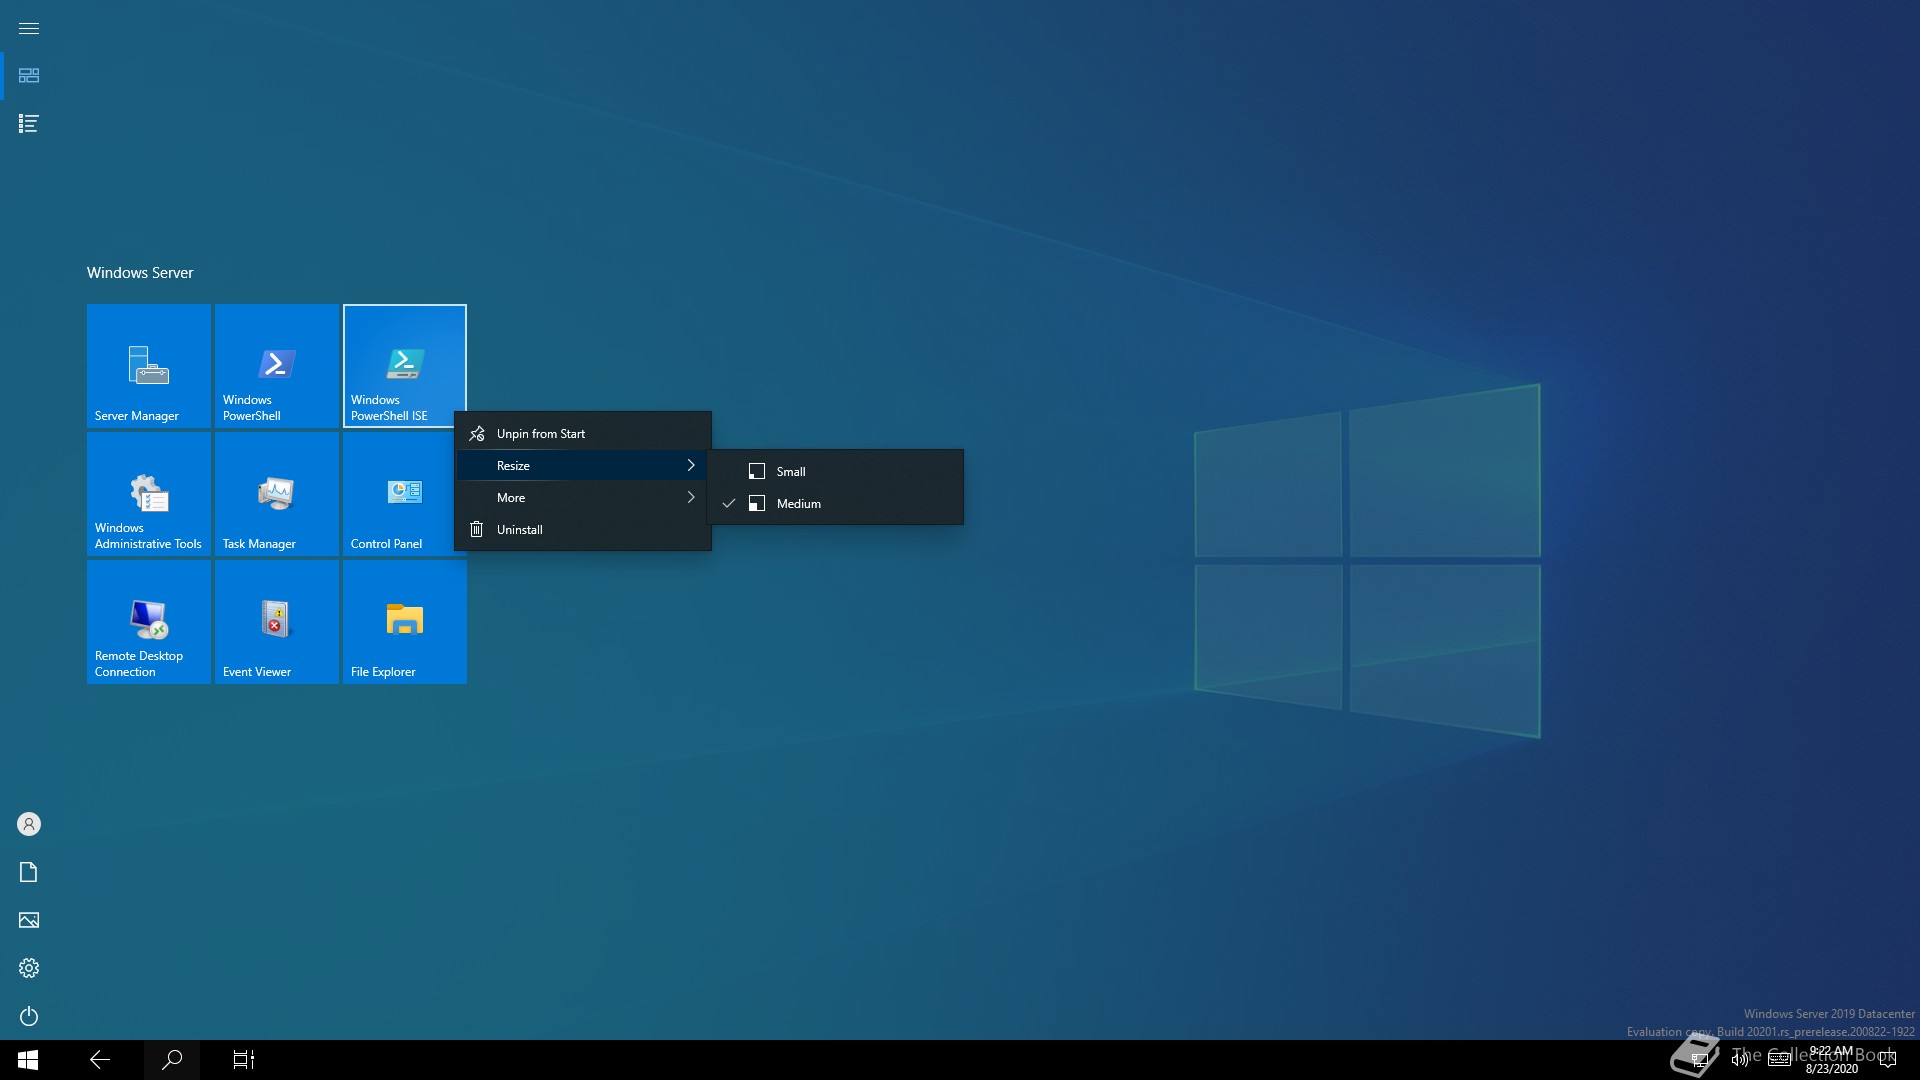
Task: Launch the Event Viewer tile
Action: coord(276,622)
